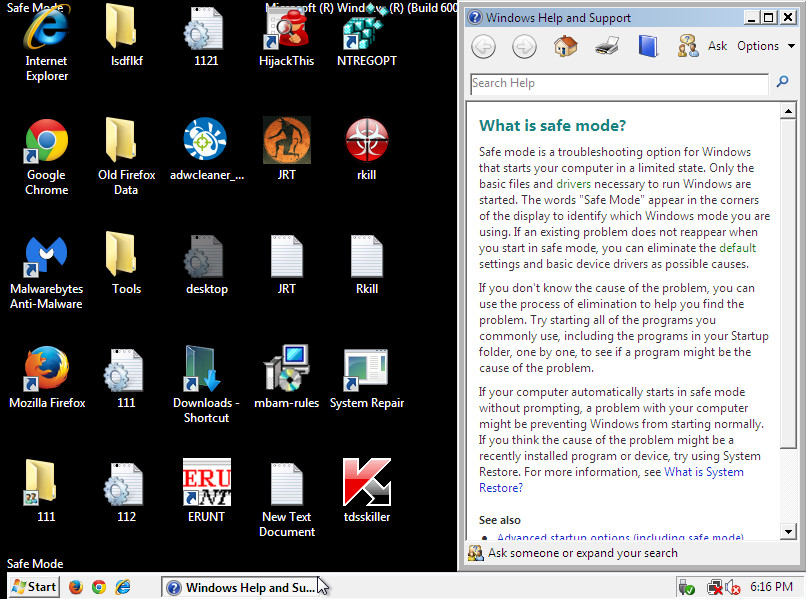
Task: Open the Options dropdown menu
Action: (x=766, y=46)
